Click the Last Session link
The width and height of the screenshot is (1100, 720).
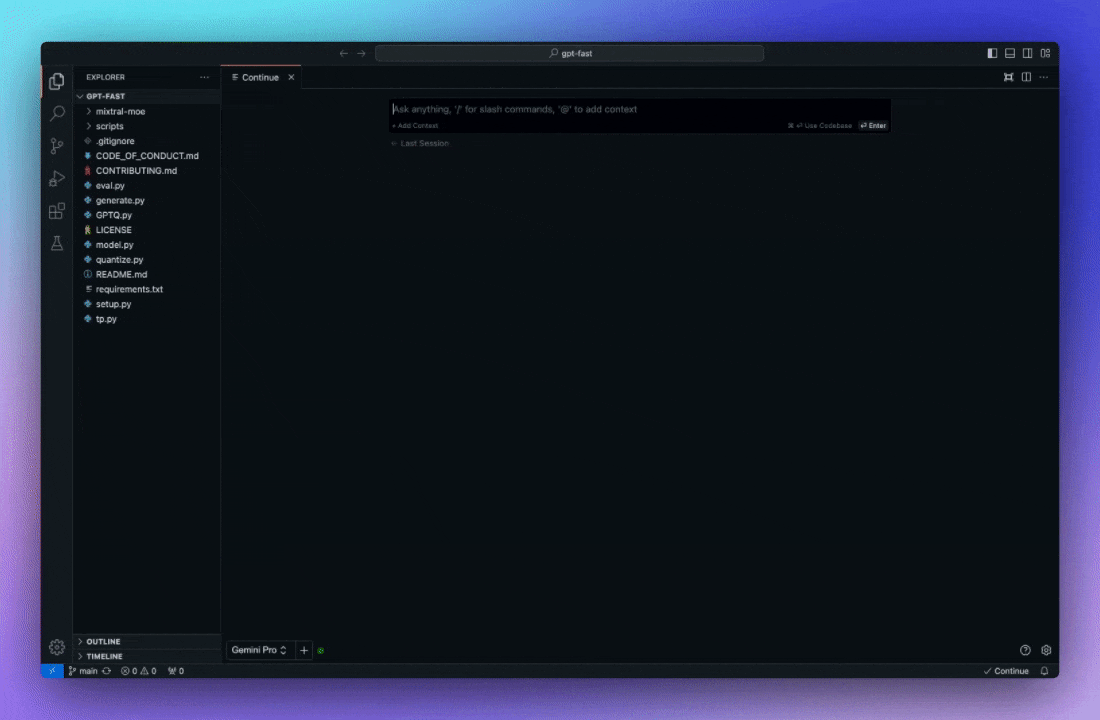tap(419, 143)
